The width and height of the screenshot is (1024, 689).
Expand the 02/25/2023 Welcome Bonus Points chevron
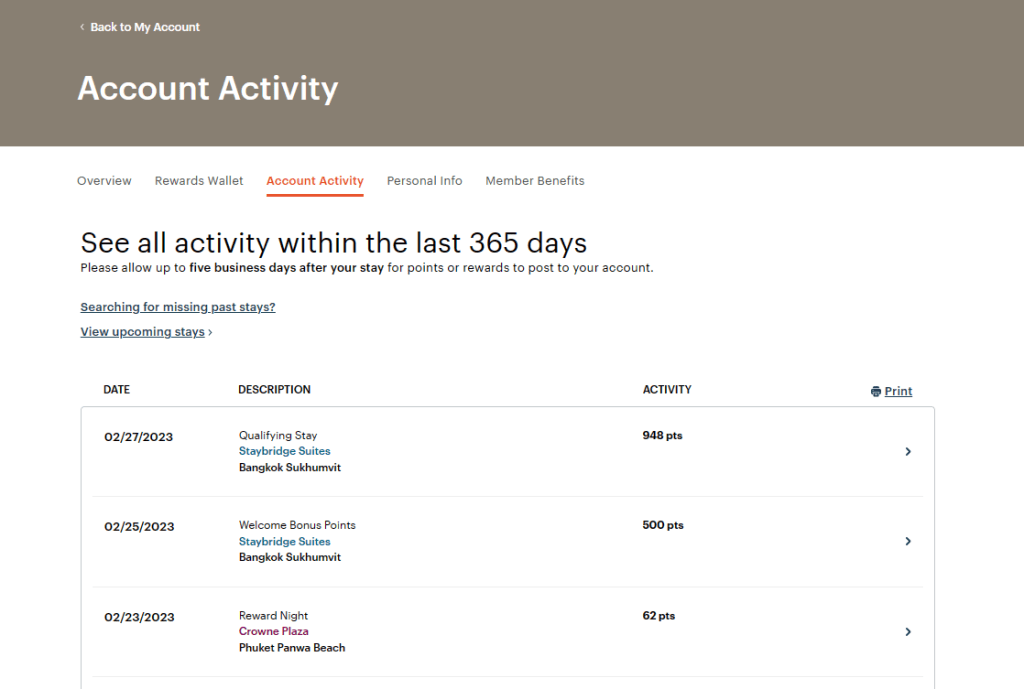point(908,541)
